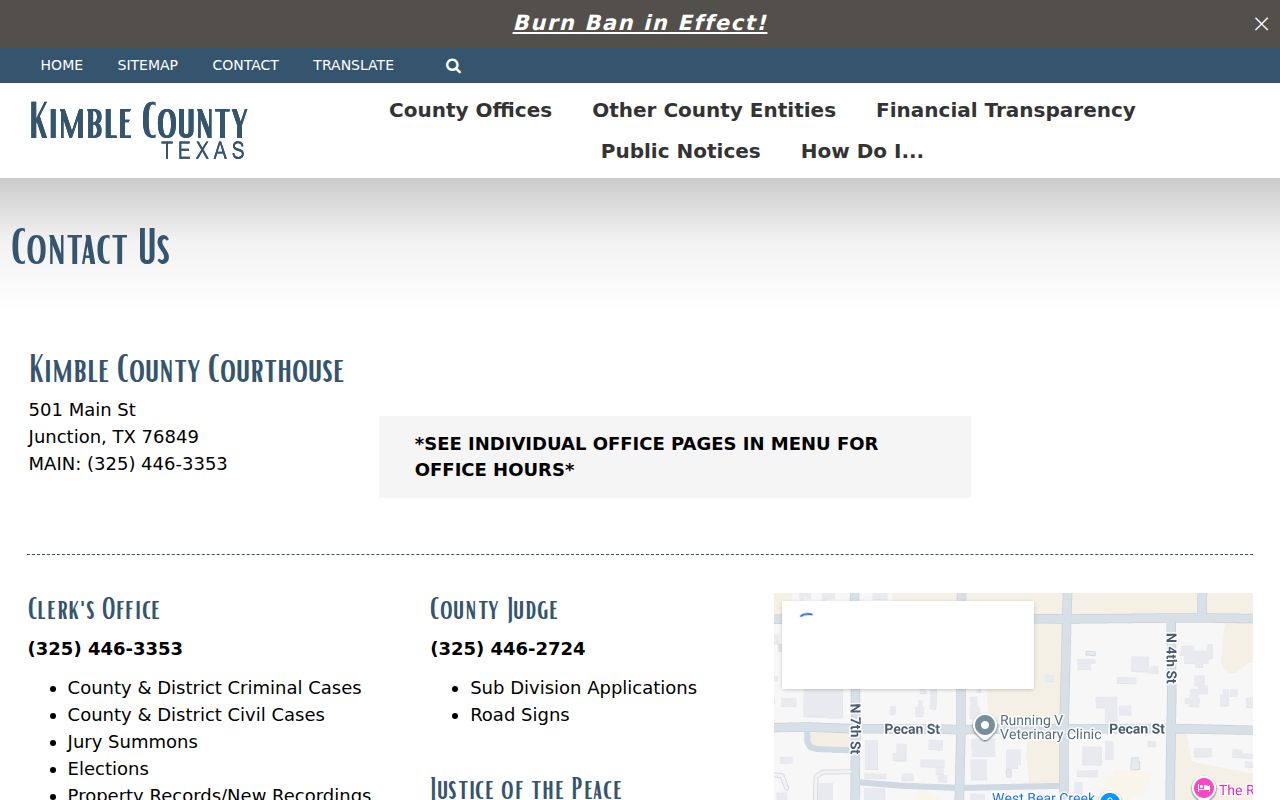Open the CONTACT link in top bar
1280x800 pixels.
coord(245,65)
